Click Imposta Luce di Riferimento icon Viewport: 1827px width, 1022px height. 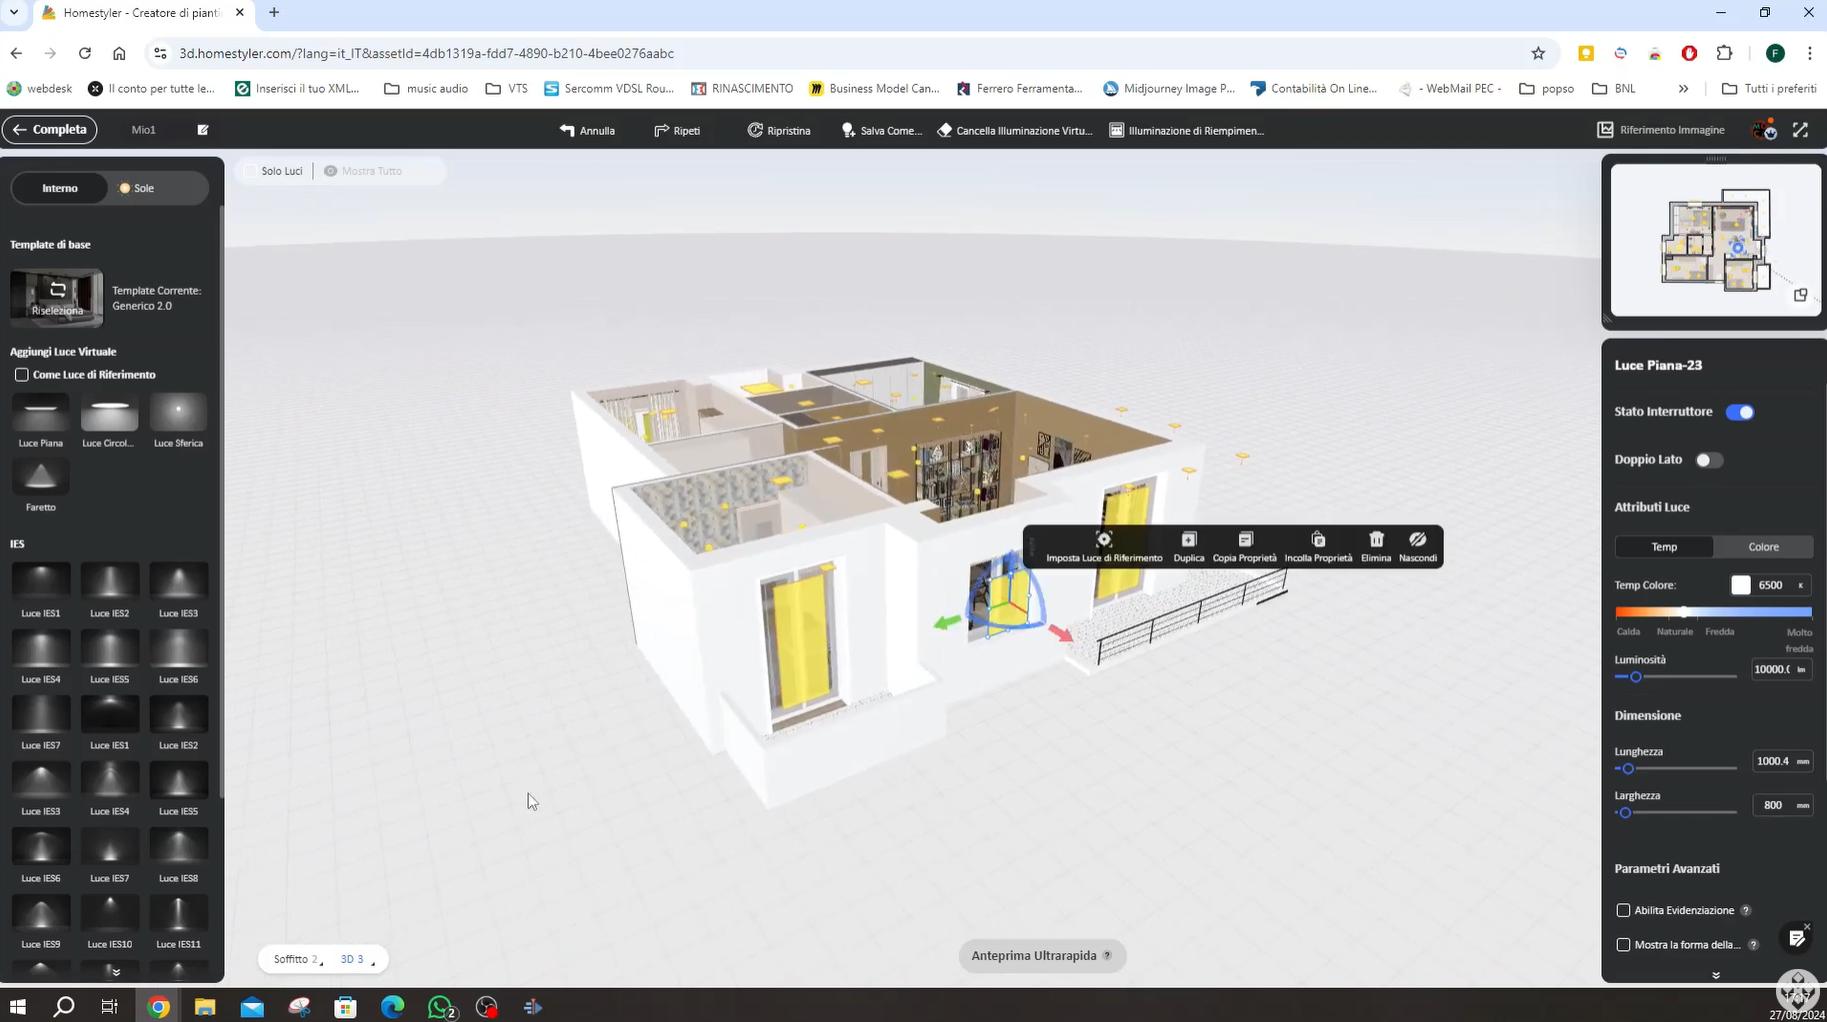(x=1104, y=540)
